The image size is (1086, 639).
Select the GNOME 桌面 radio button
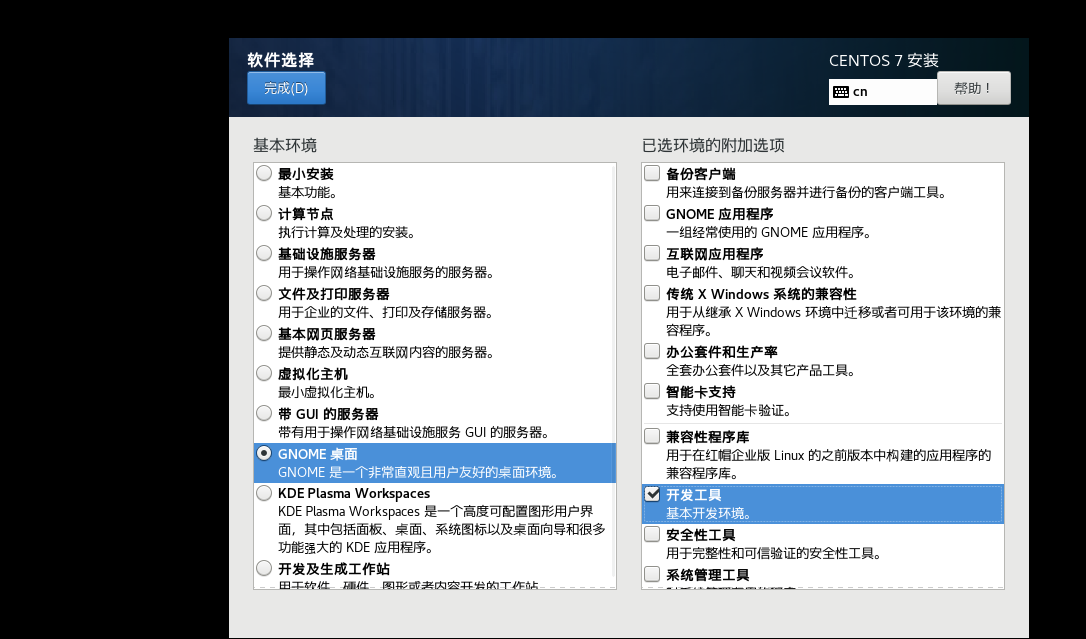(x=264, y=453)
